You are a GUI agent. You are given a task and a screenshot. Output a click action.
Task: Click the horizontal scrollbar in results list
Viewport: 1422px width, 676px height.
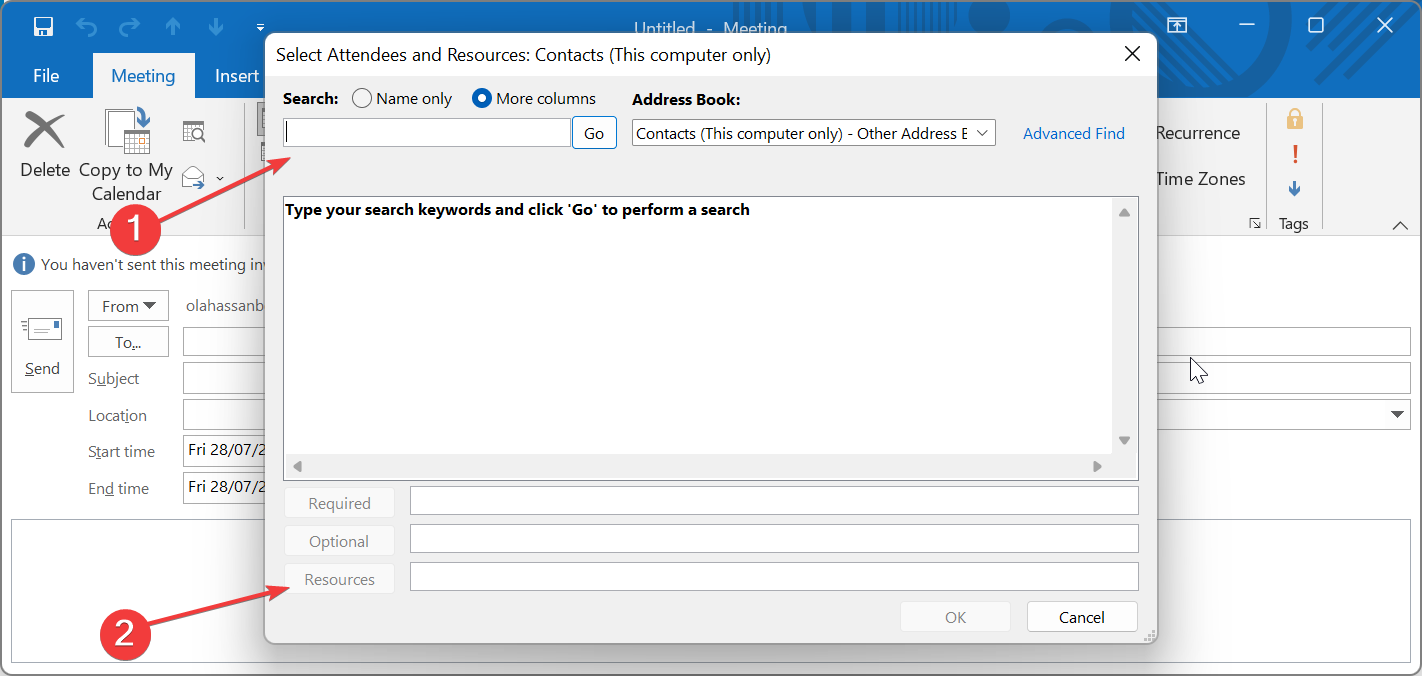[697, 466]
